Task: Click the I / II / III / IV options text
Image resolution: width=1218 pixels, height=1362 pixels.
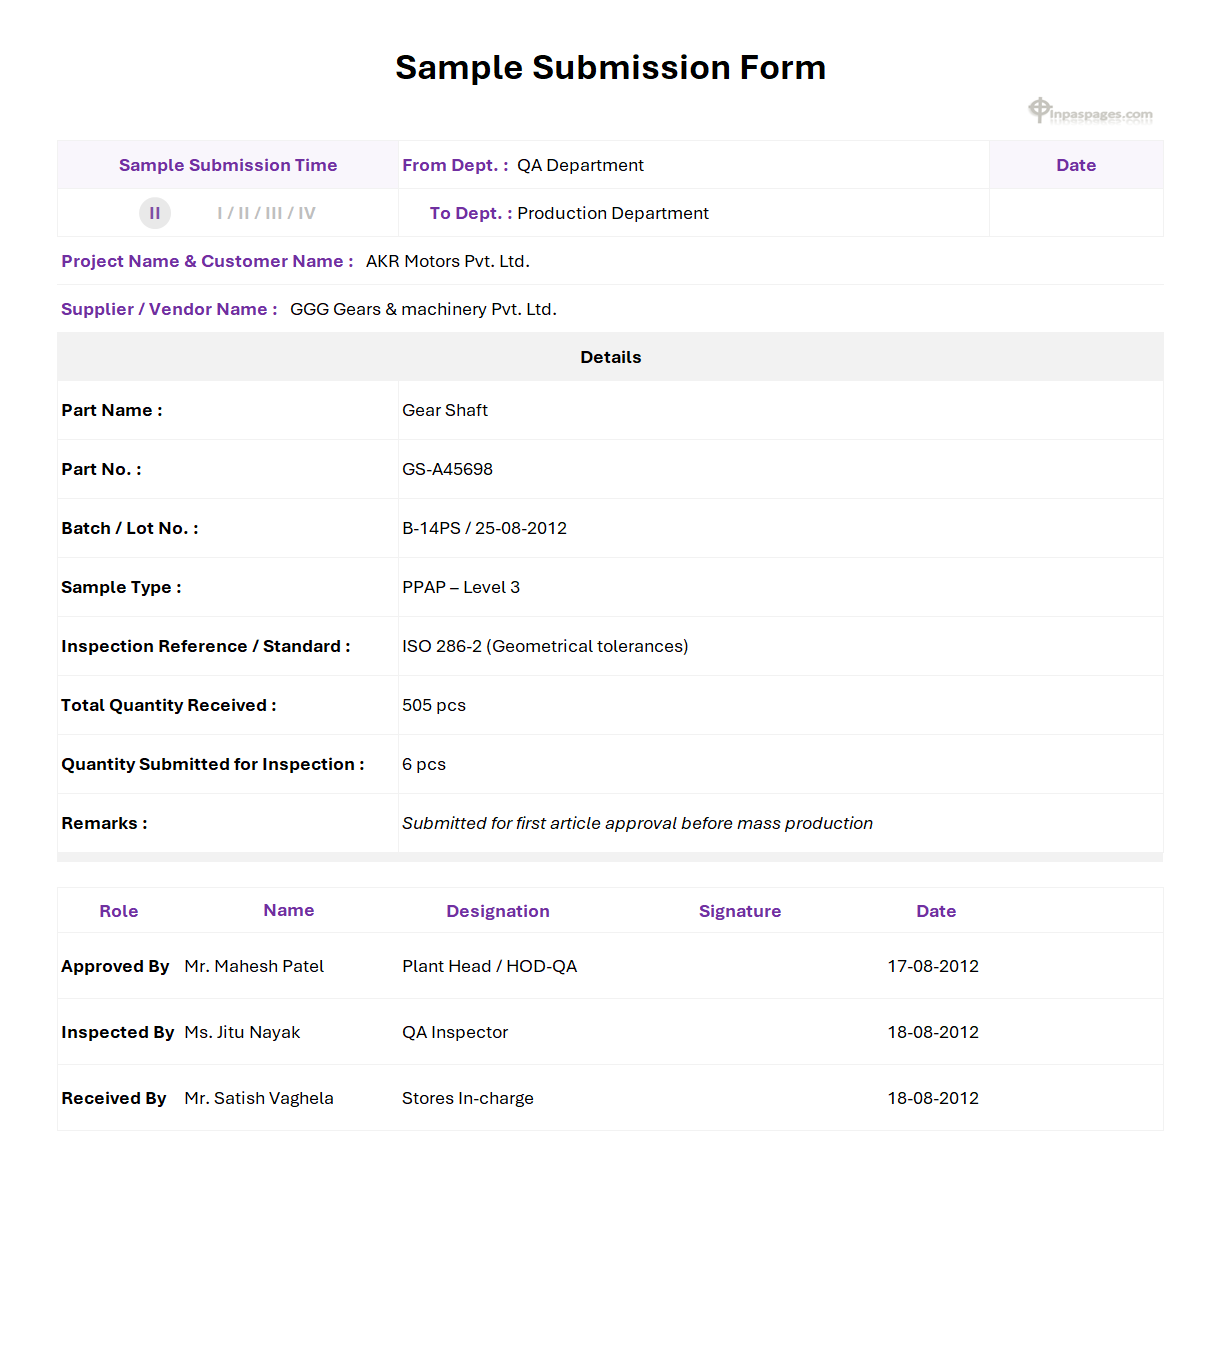Action: 266,213
